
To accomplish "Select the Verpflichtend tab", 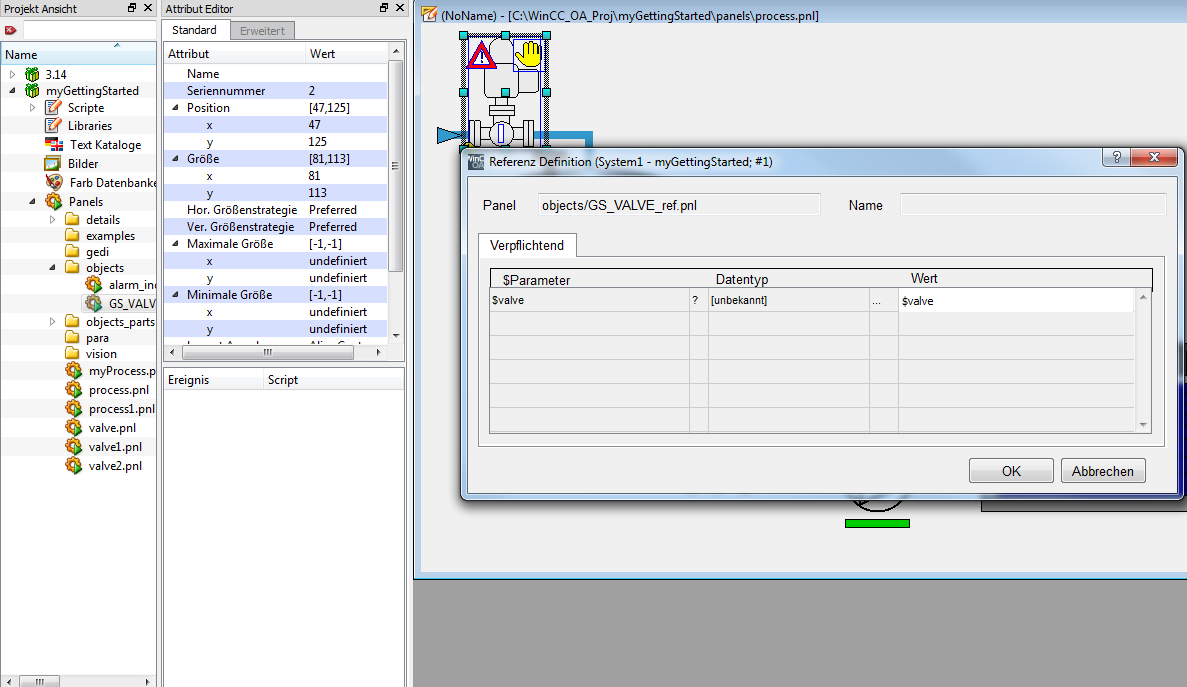I will pyautogui.click(x=526, y=246).
